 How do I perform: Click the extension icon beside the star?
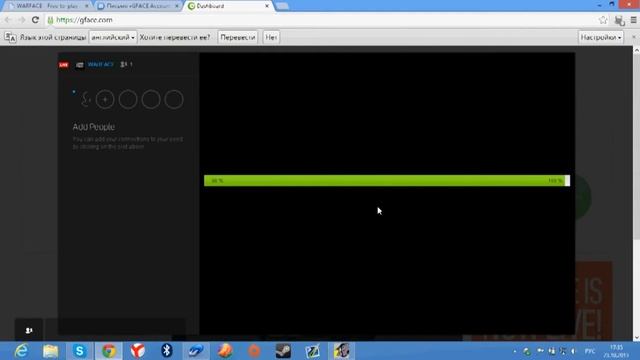619,20
